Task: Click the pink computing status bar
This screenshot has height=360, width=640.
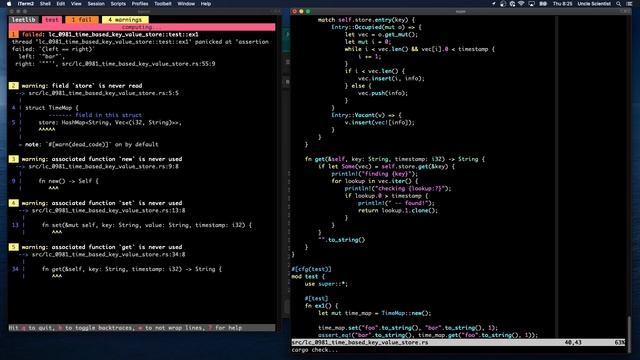Action: pyautogui.click(x=142, y=27)
